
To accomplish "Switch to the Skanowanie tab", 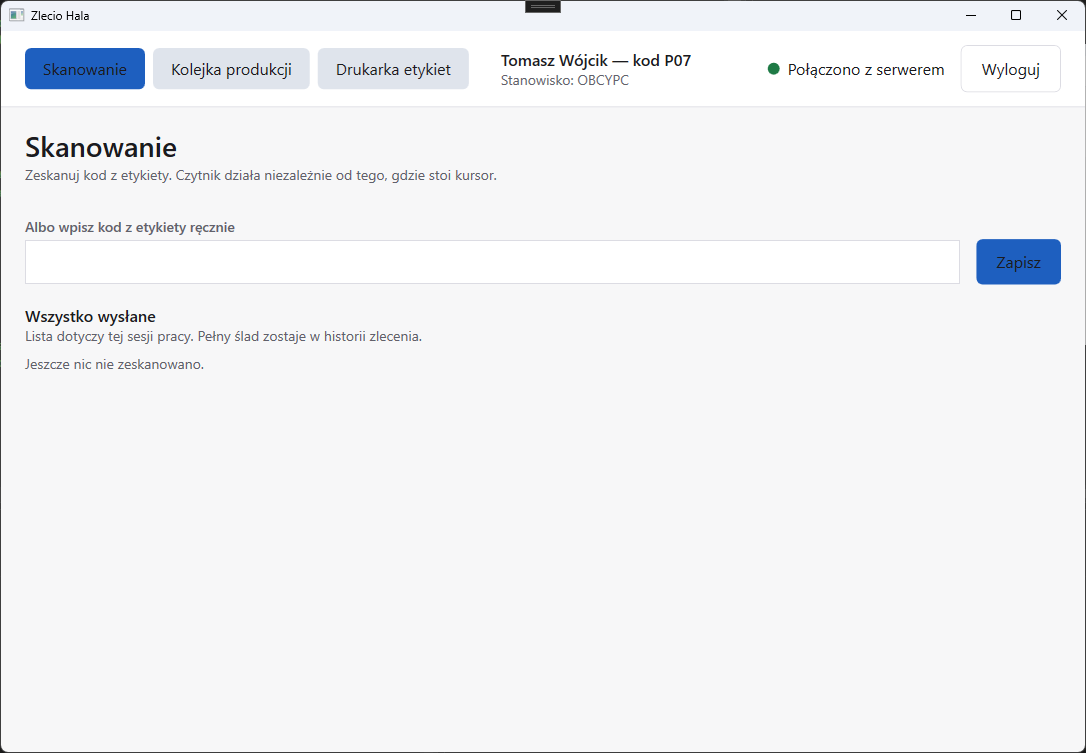I will (x=84, y=69).
